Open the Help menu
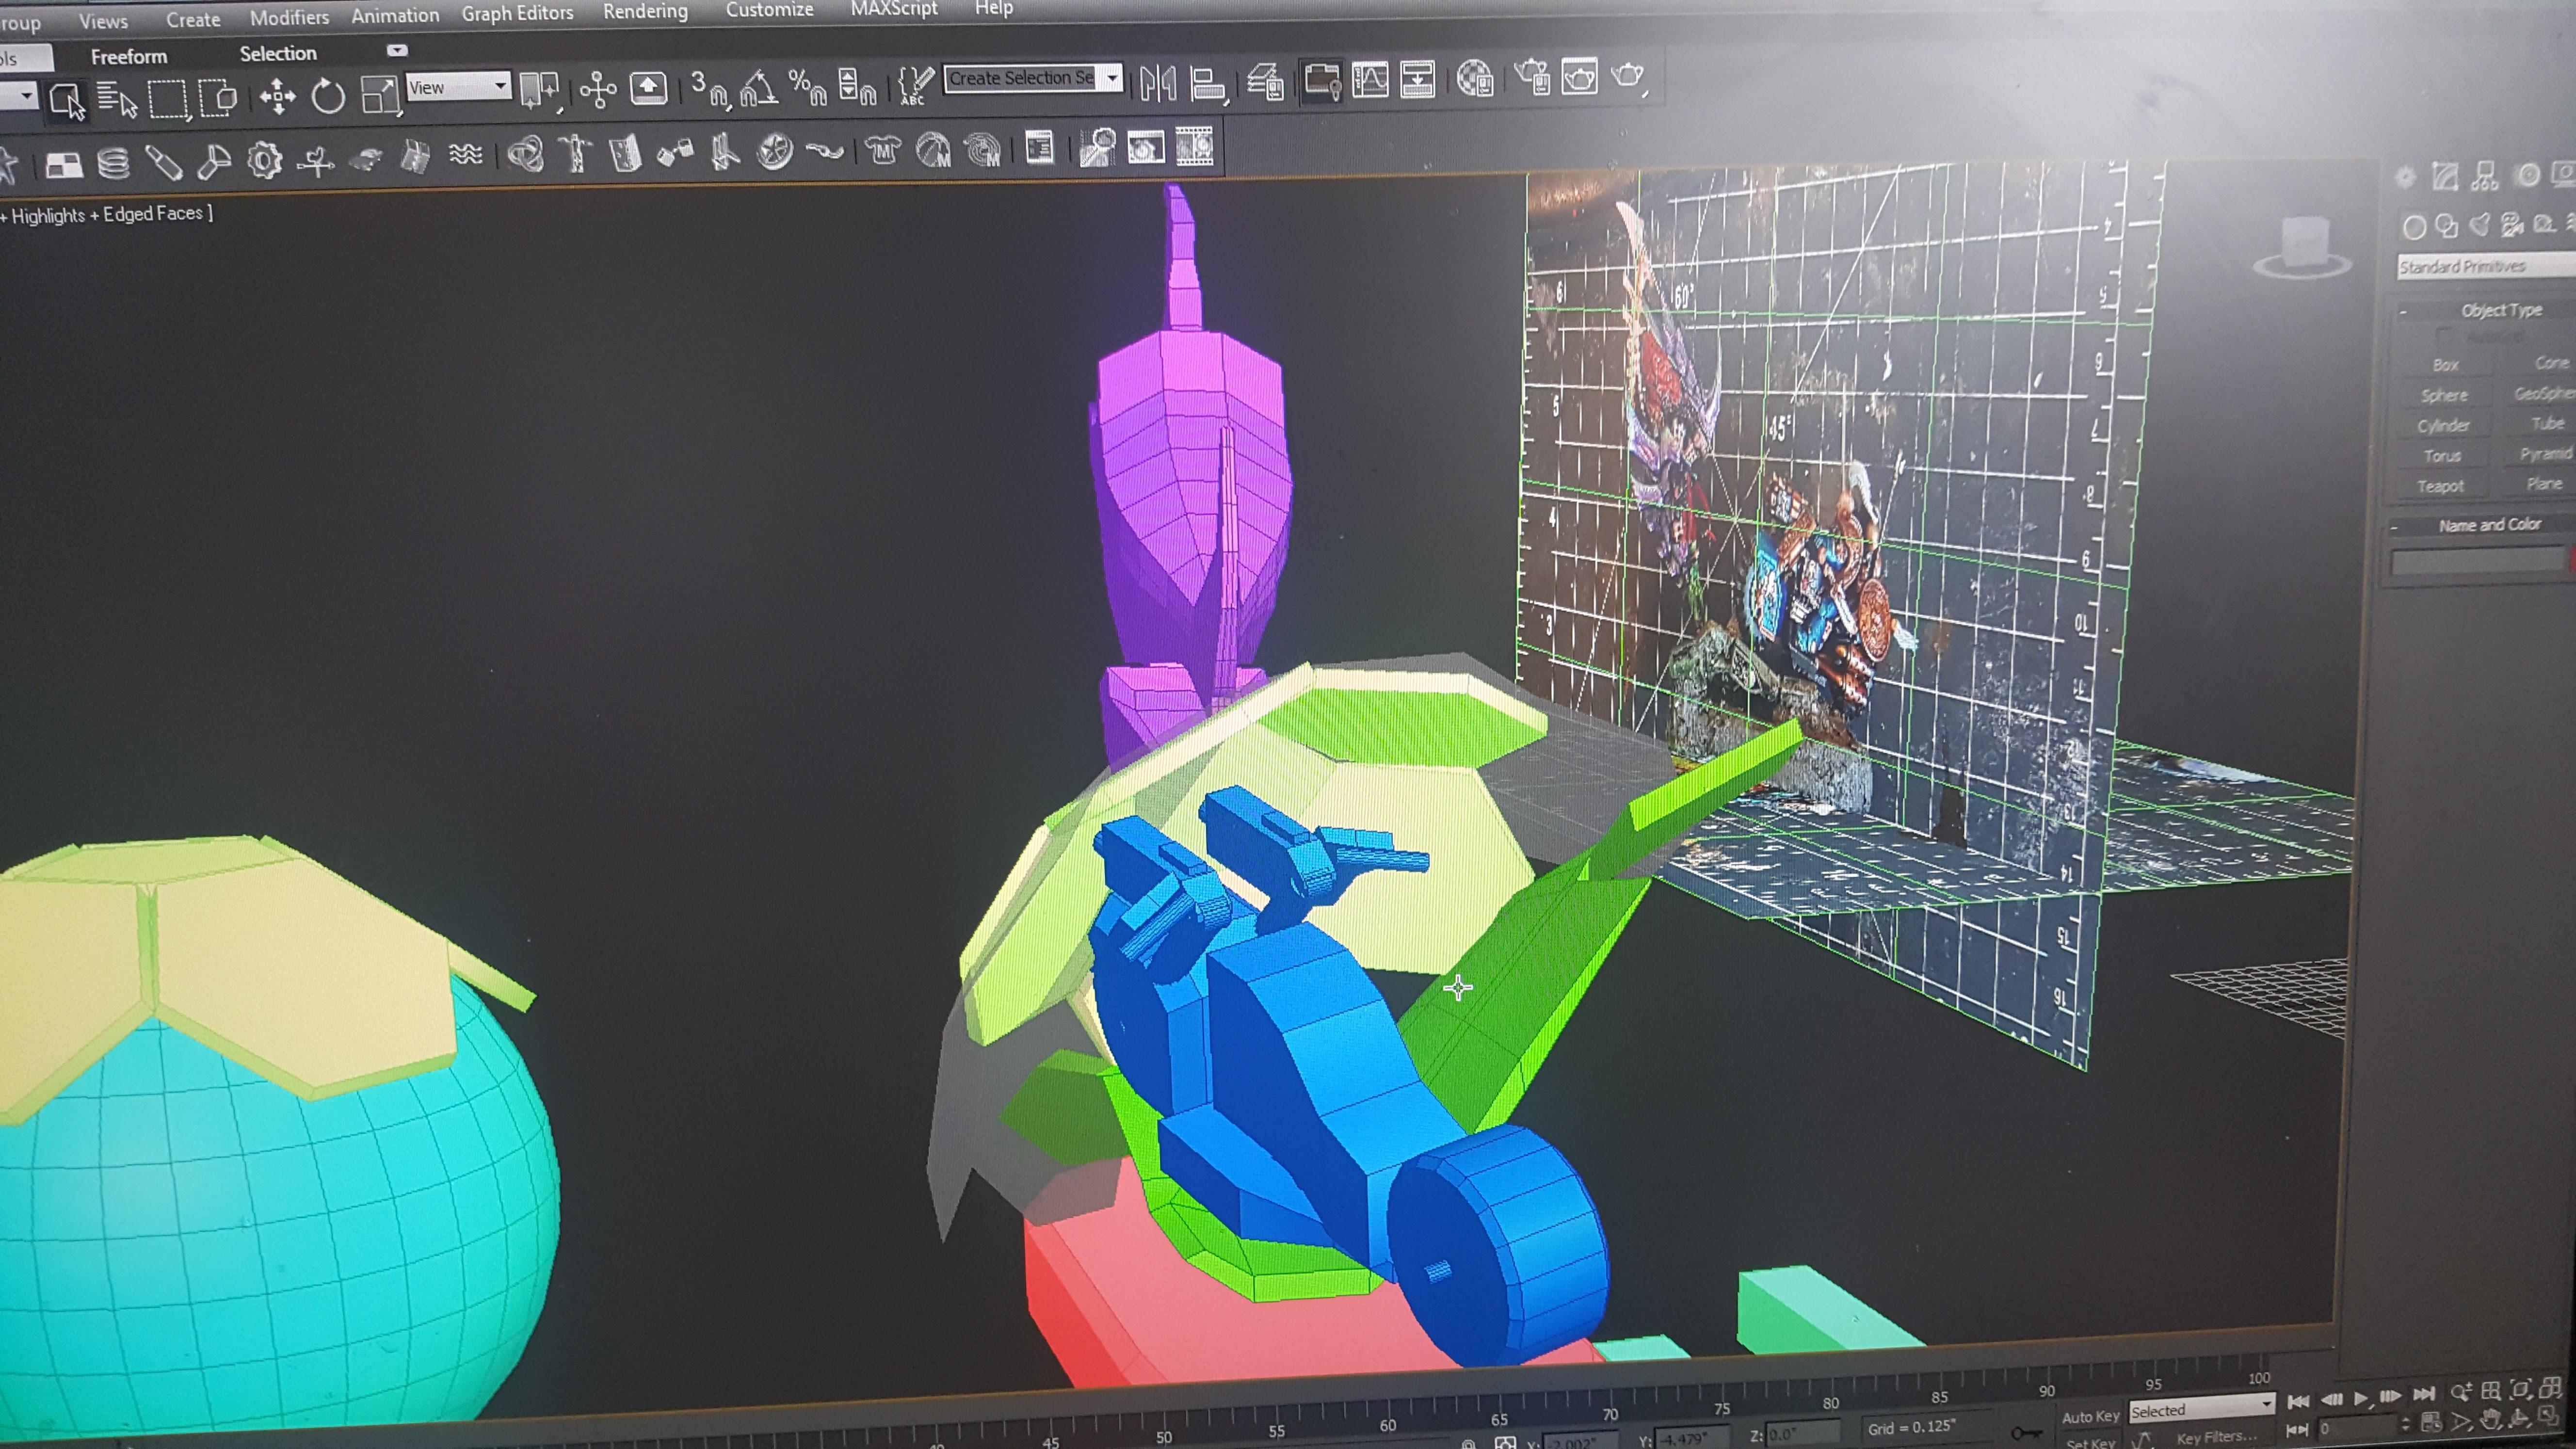Image resolution: width=2576 pixels, height=1449 pixels. click(x=994, y=8)
